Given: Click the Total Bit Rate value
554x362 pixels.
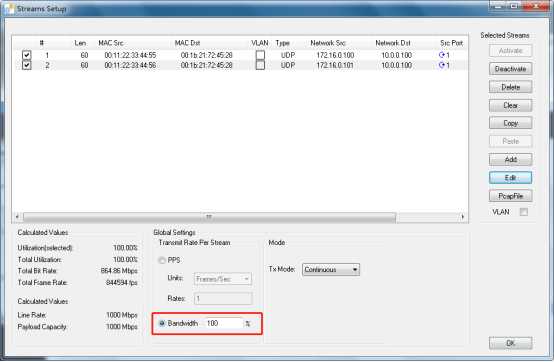Looking at the screenshot, I should coord(119,271).
